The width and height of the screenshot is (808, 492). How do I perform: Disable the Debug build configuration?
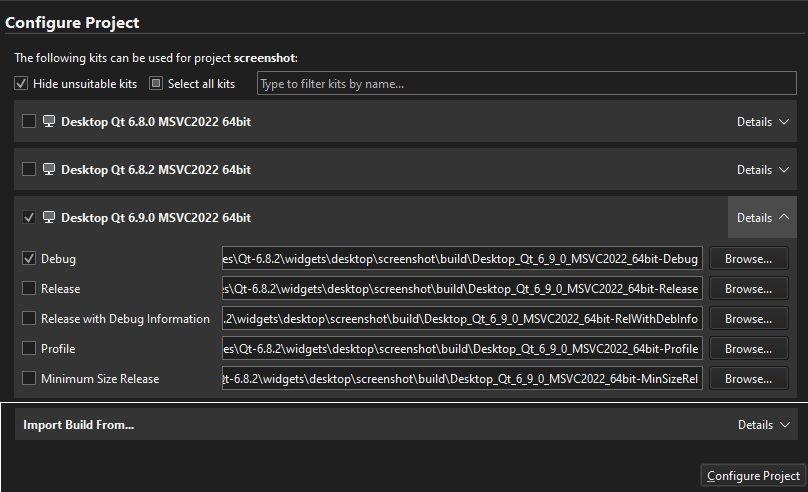pos(28,259)
